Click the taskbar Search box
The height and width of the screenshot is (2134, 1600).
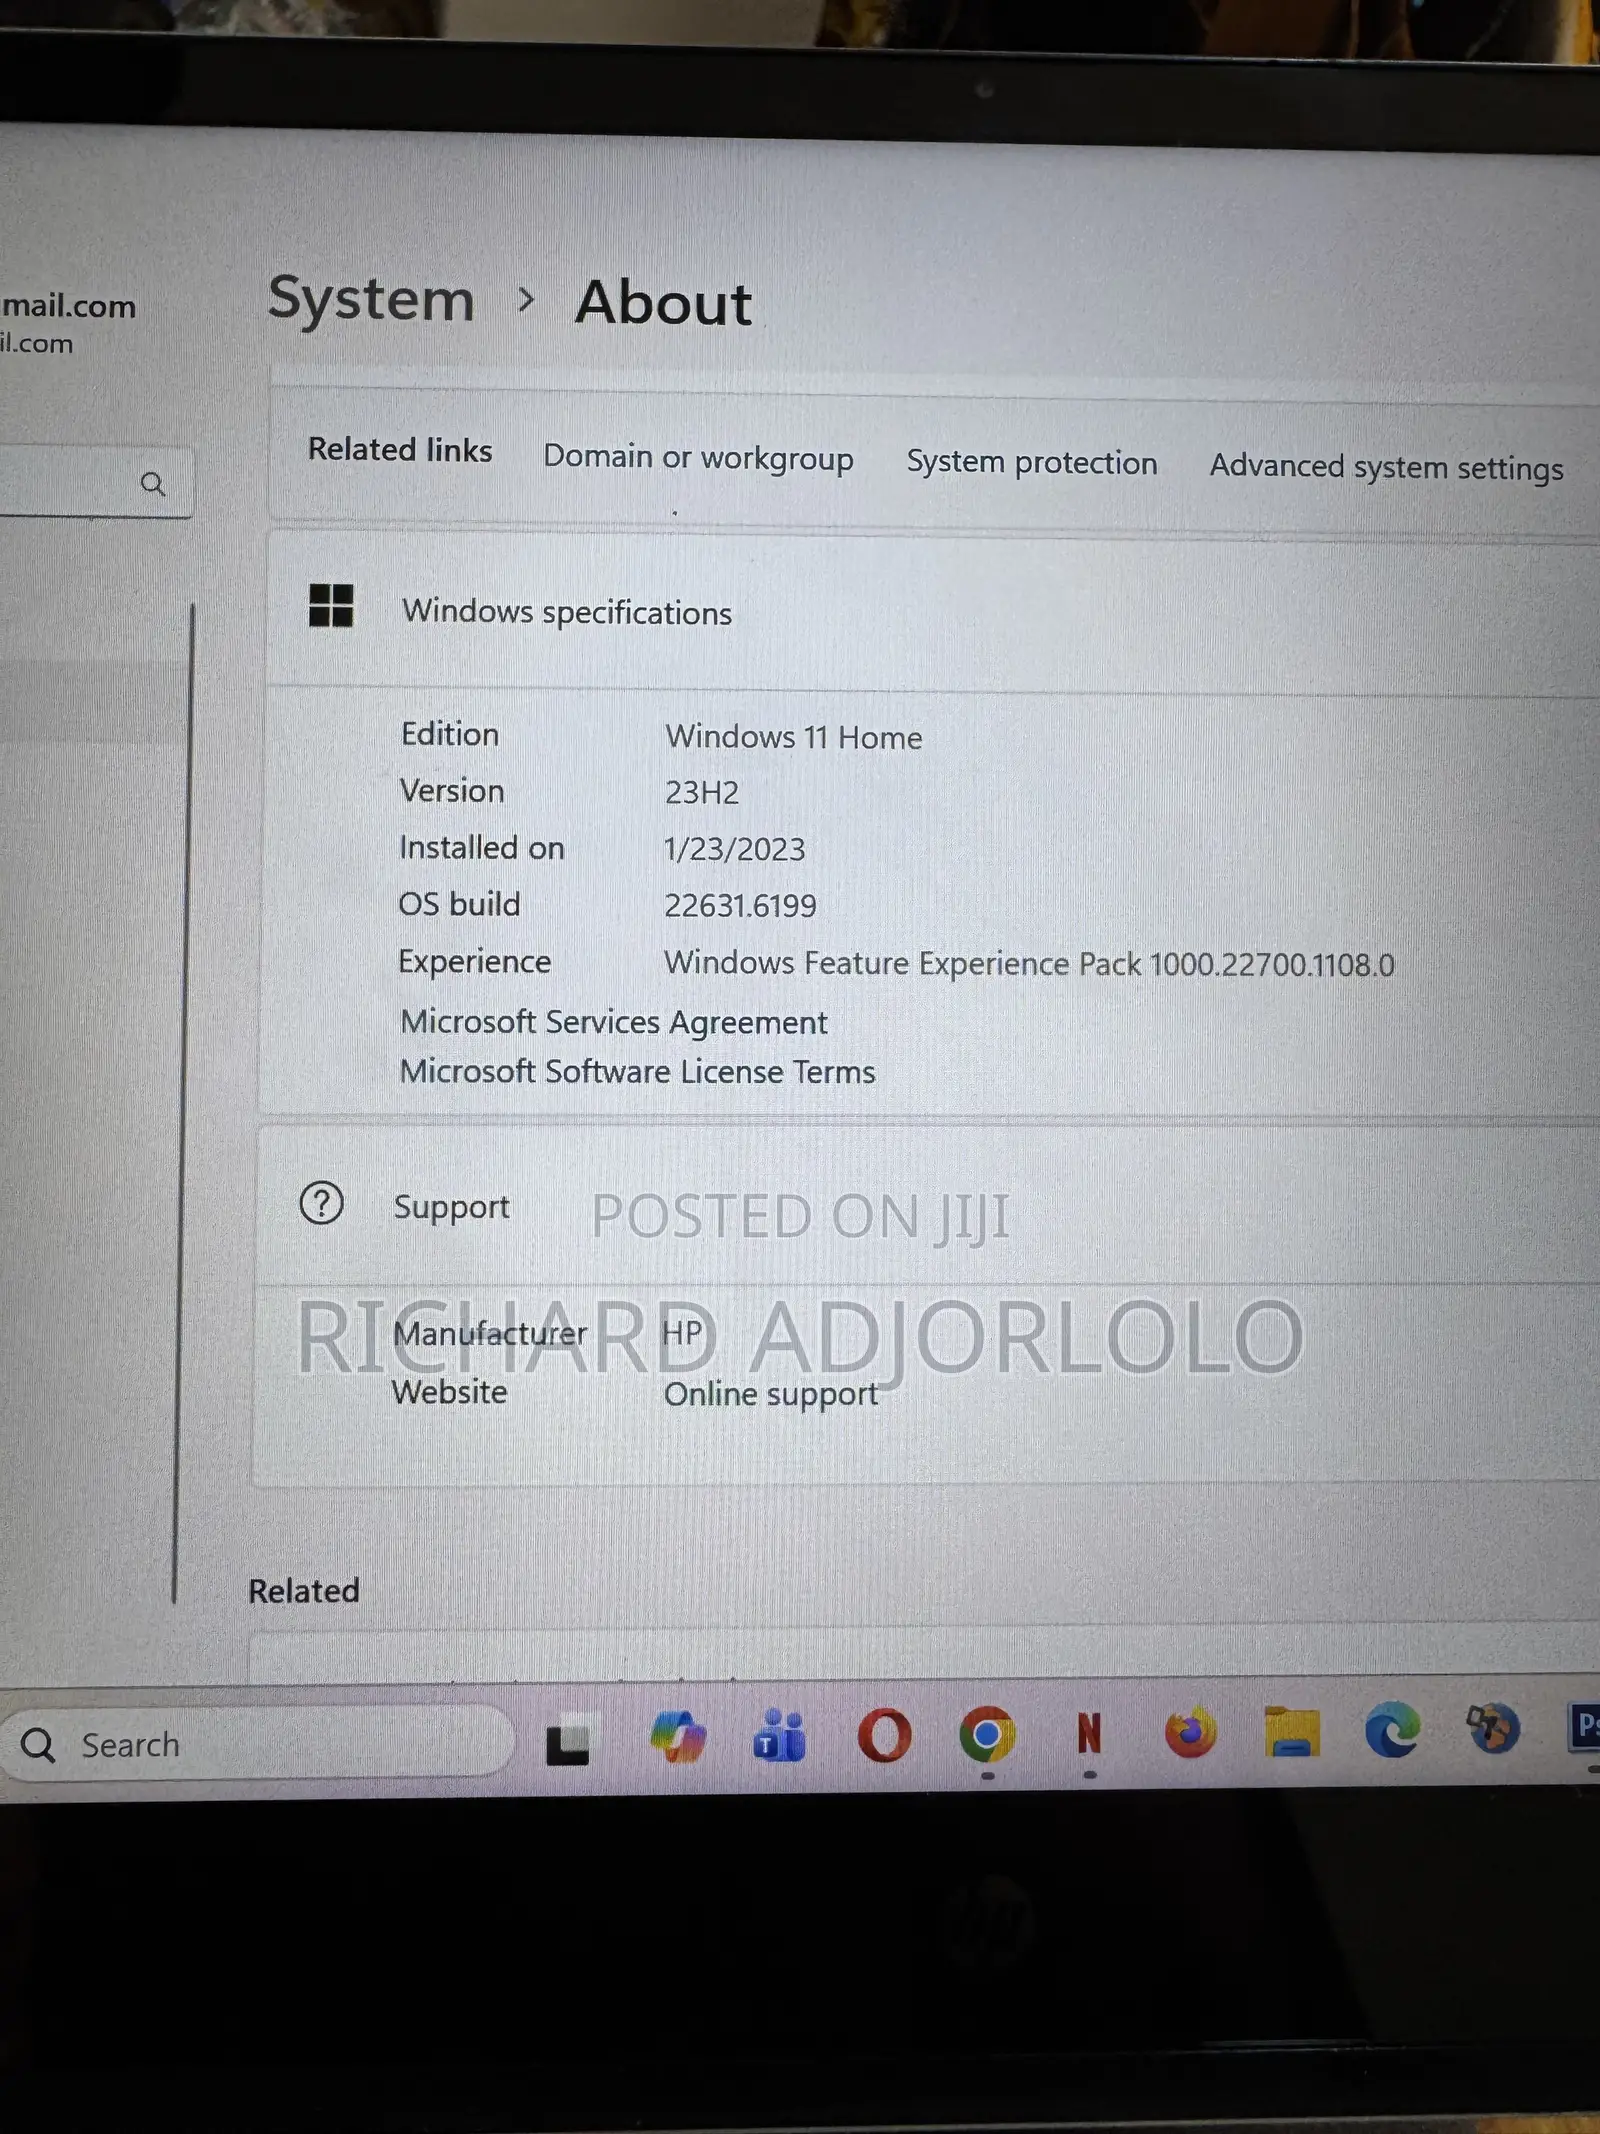click(257, 1743)
